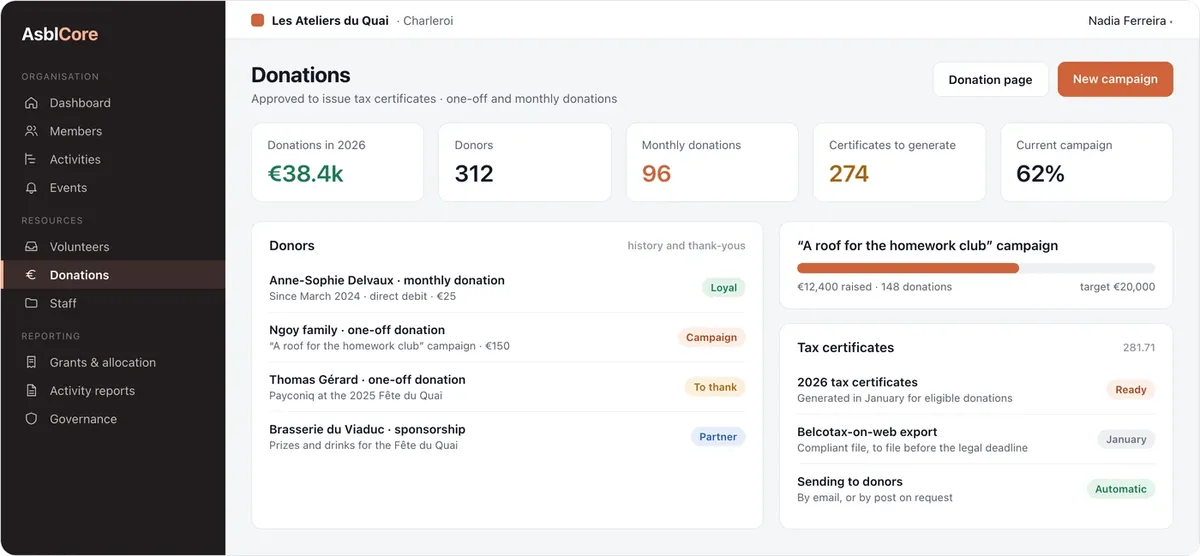
Task: Click the campaign progress bar
Action: coord(976,268)
